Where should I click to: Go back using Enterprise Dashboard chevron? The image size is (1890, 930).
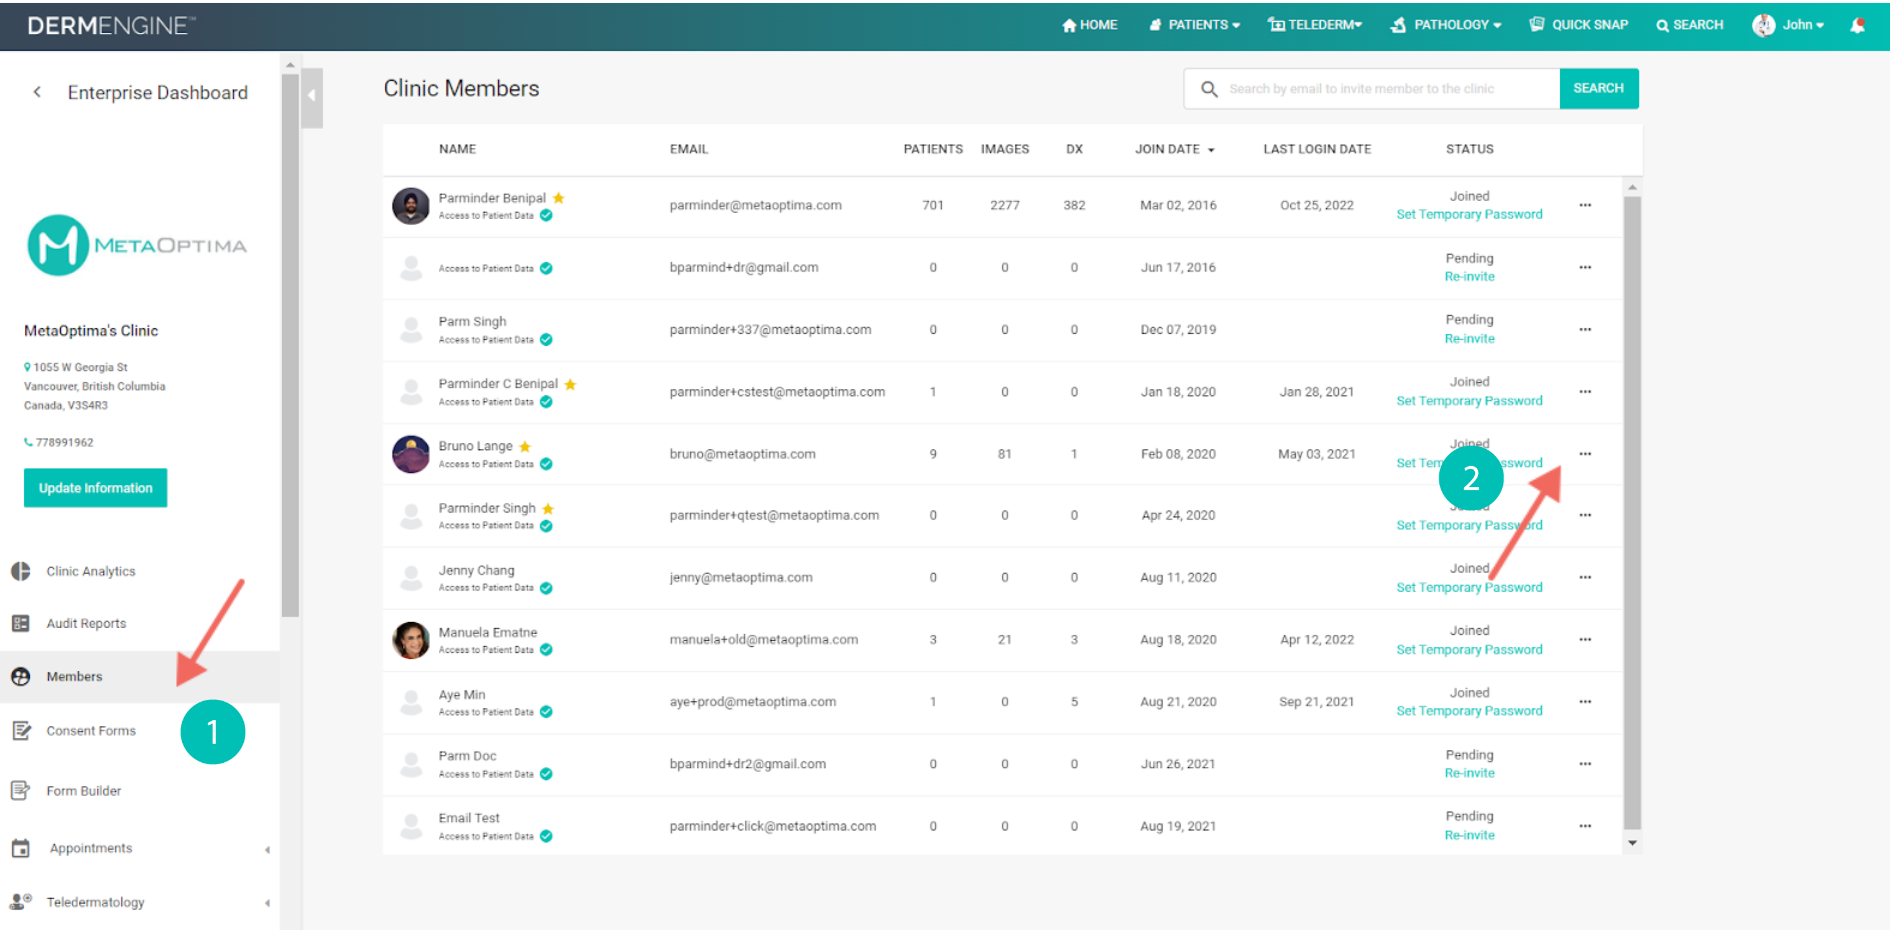tap(37, 92)
